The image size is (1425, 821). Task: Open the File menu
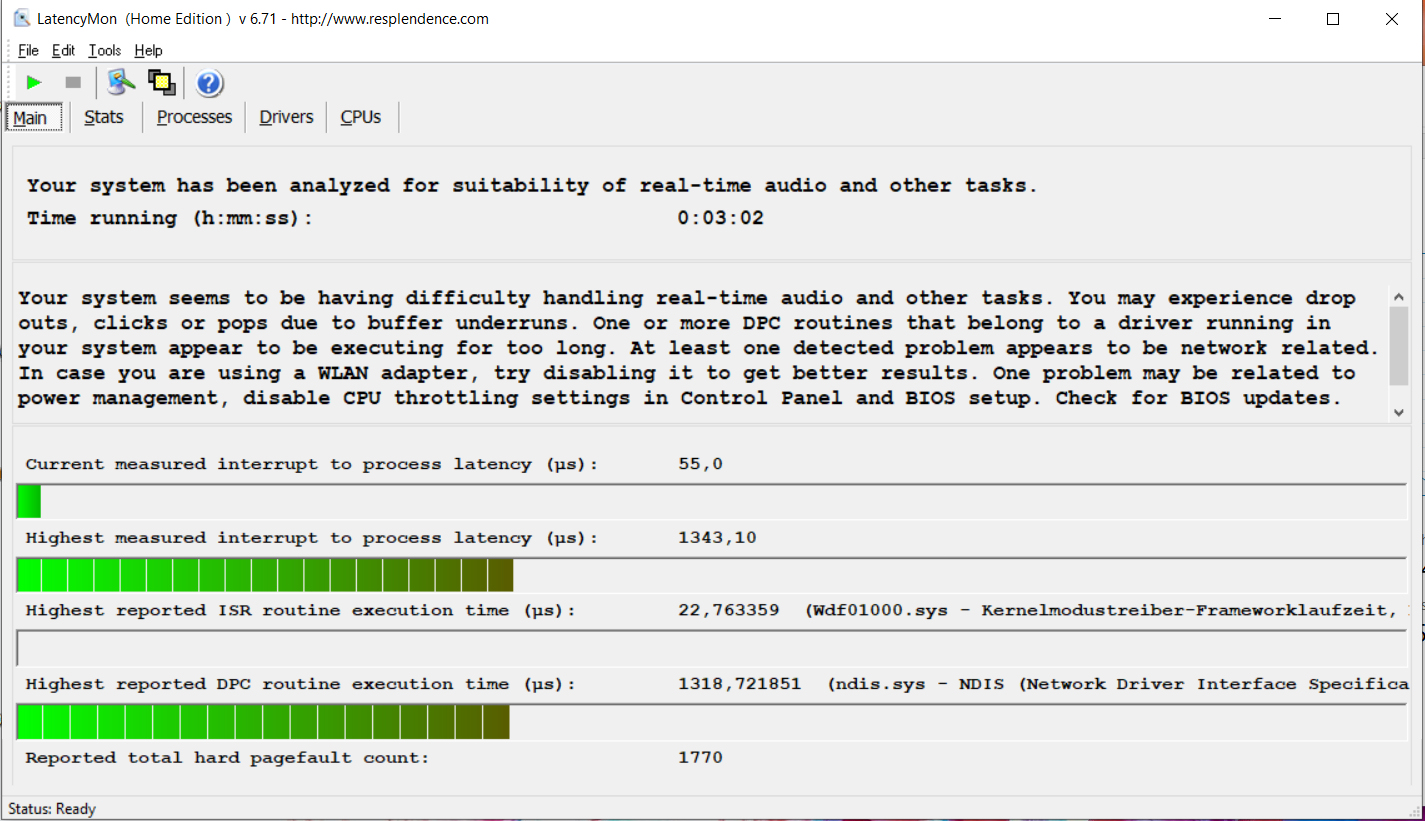pos(28,50)
